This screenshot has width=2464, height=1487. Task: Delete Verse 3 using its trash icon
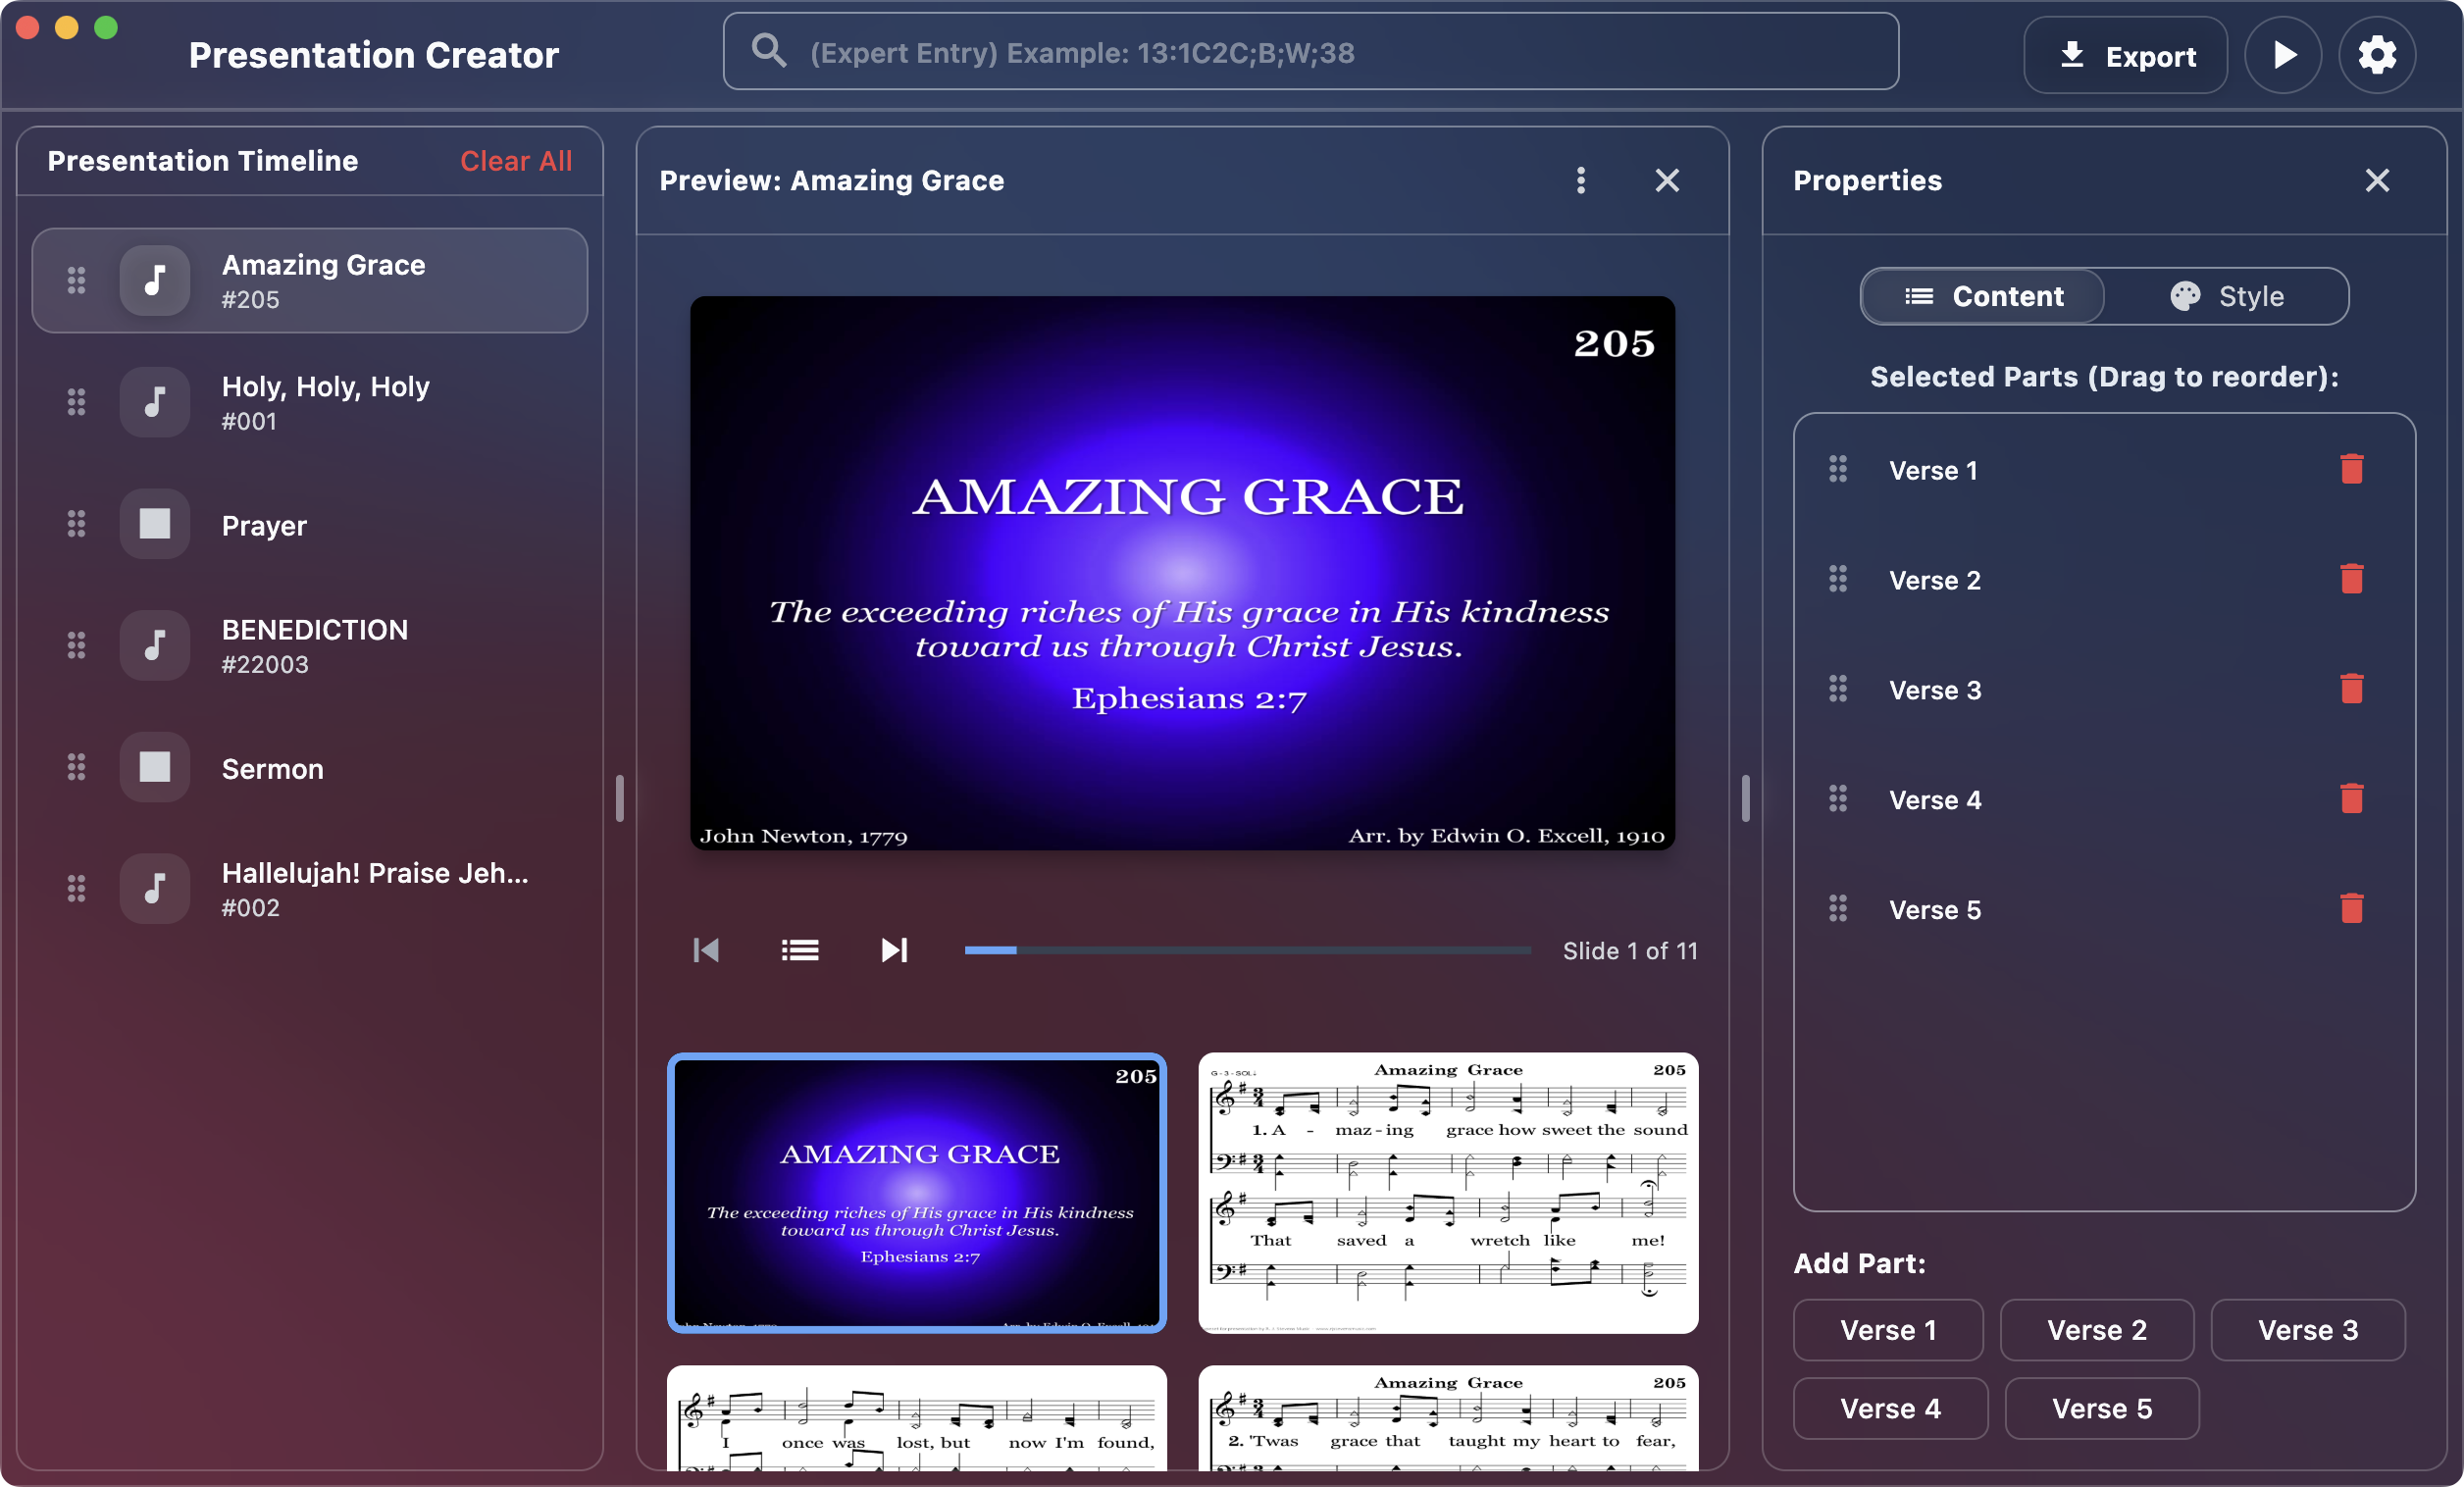(x=2351, y=689)
